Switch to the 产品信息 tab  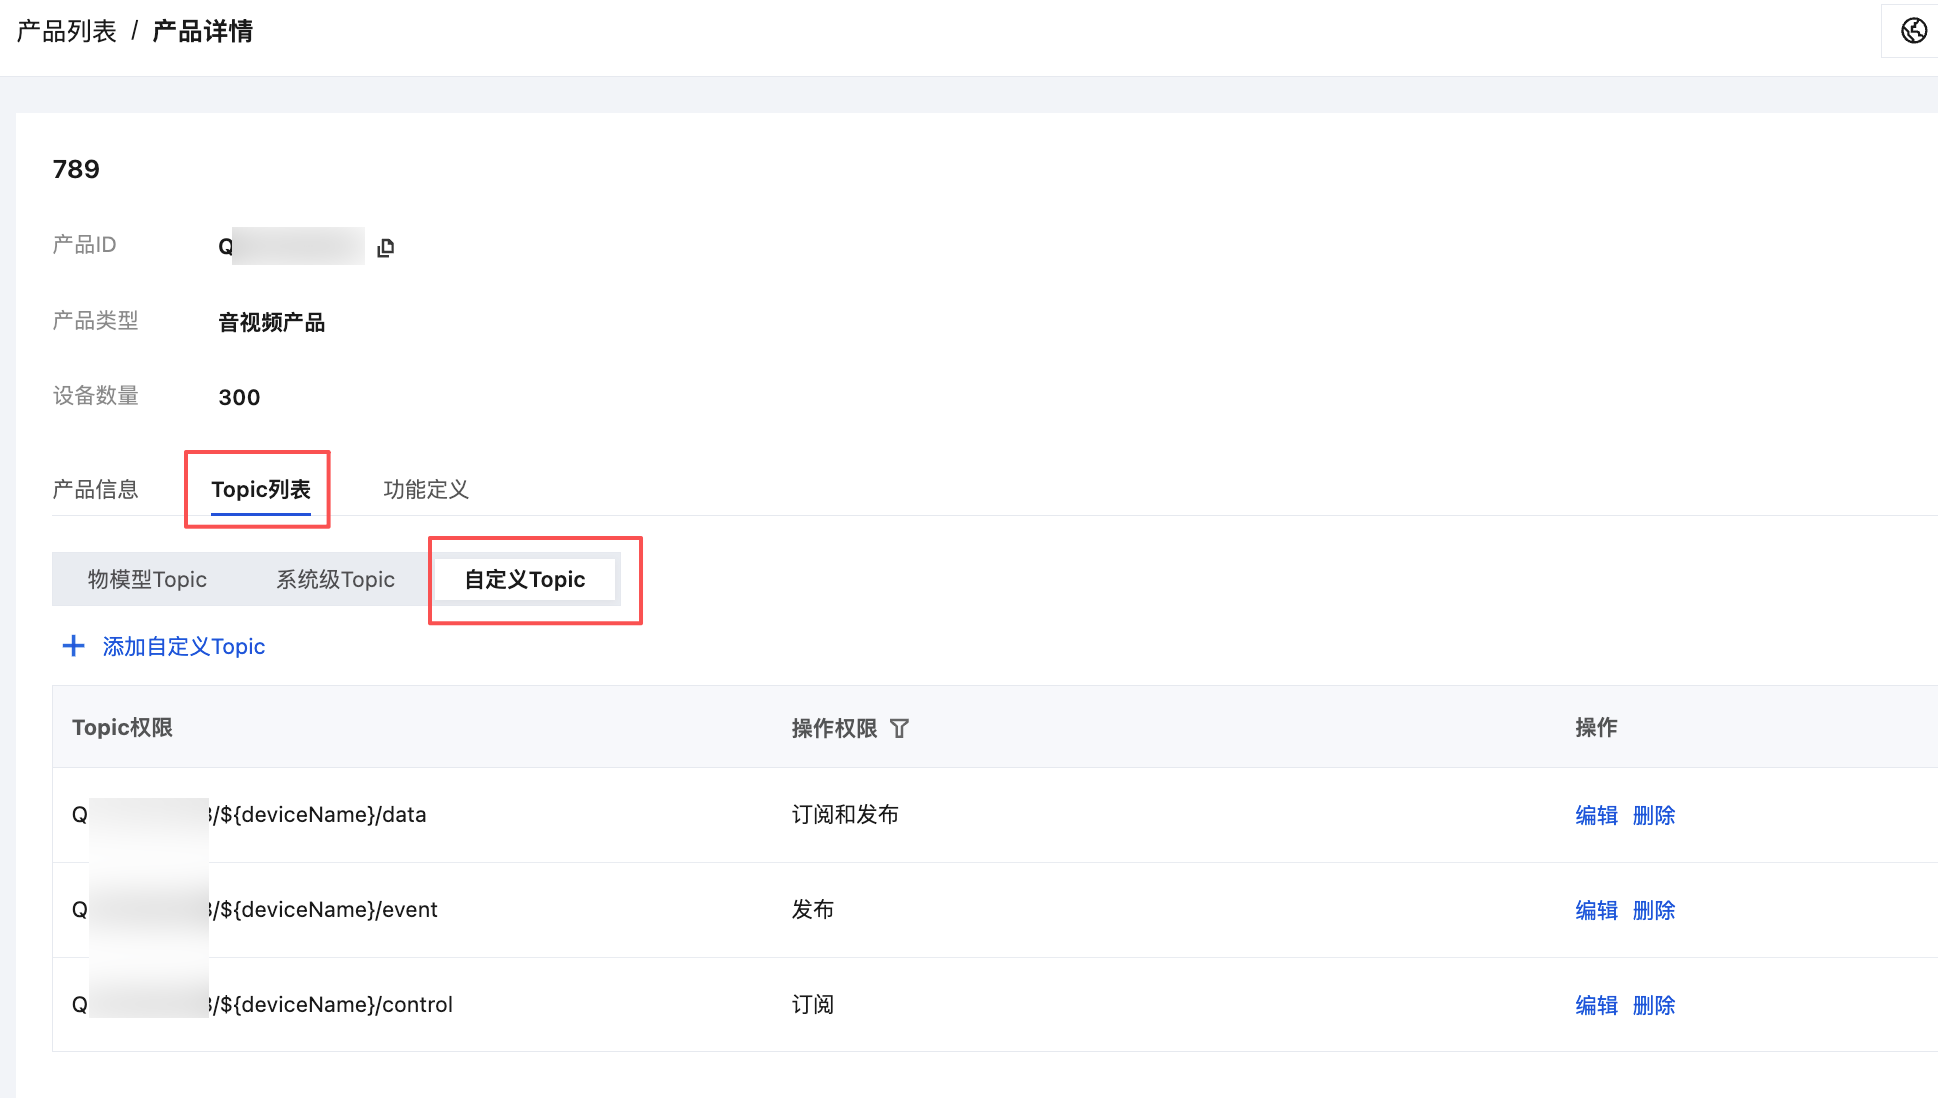tap(95, 489)
